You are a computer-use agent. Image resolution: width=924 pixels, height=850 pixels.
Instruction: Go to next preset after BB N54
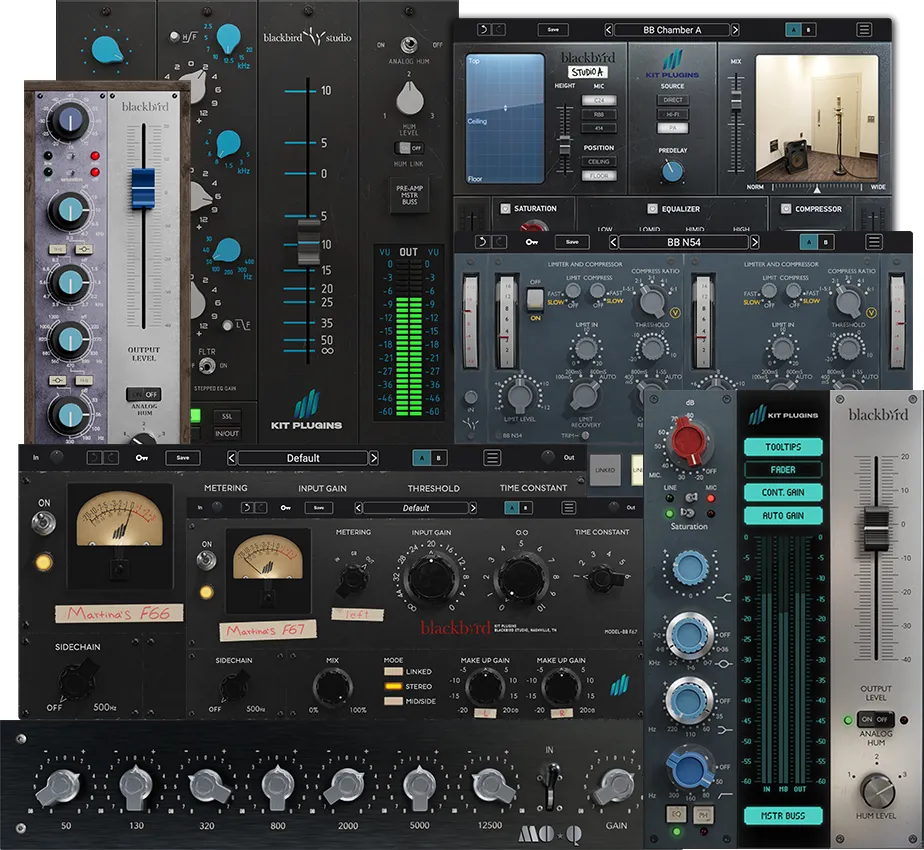pos(754,242)
